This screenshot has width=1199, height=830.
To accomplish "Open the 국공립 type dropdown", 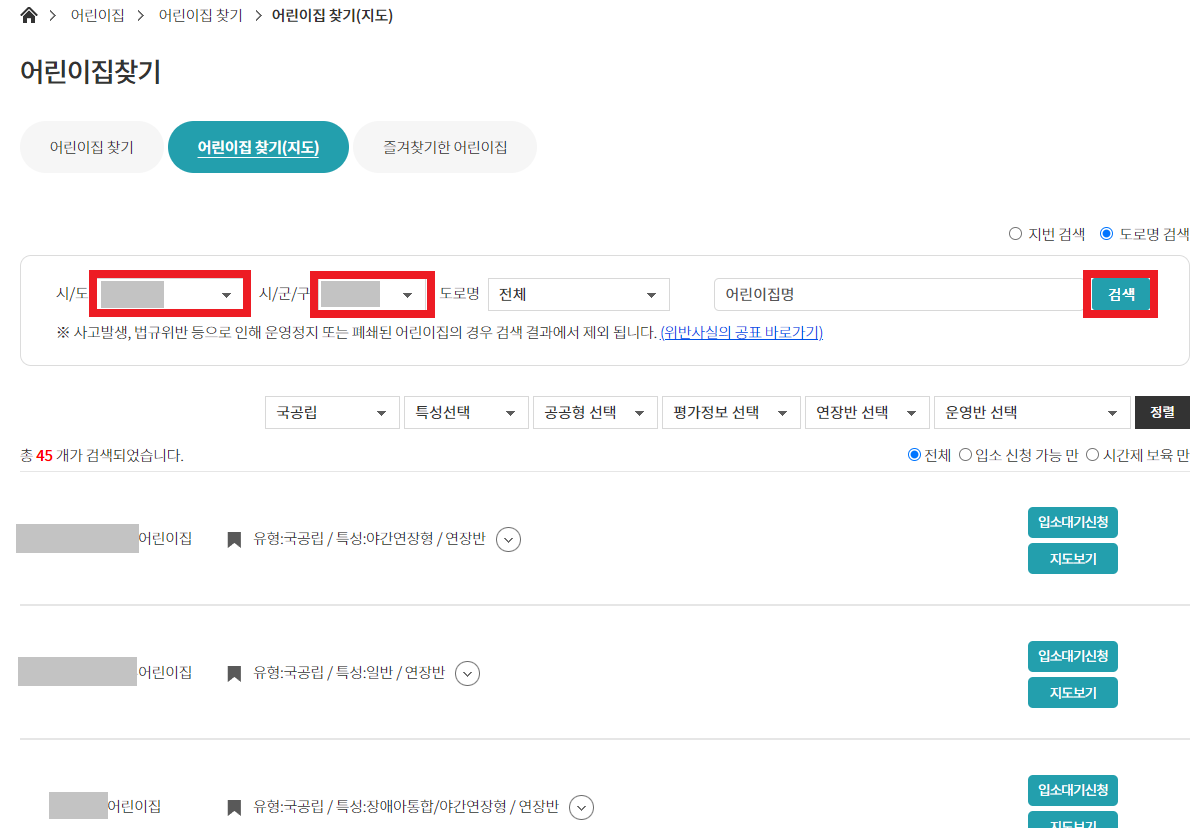I will 331,411.
